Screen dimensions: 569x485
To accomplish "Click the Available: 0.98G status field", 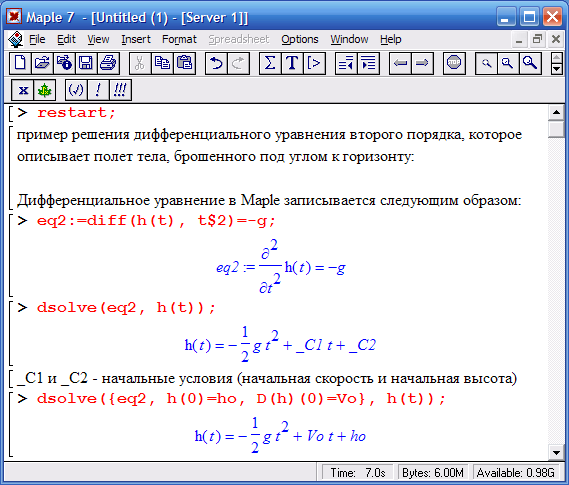I will tap(516, 473).
